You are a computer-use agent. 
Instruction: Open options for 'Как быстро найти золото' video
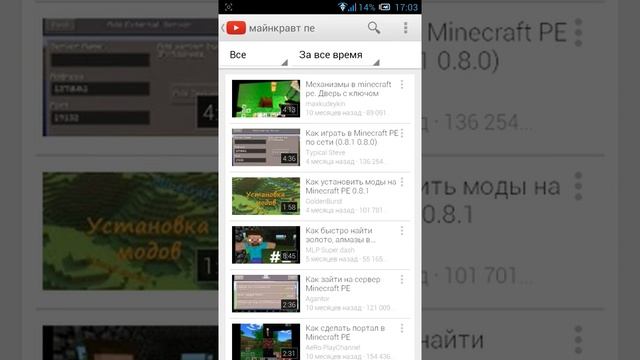(x=402, y=231)
